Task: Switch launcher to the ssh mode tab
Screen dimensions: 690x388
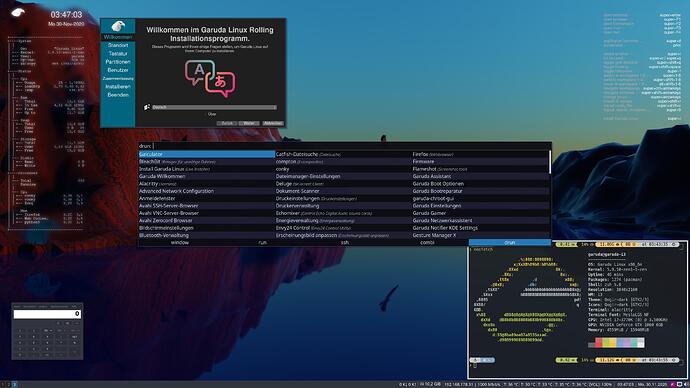Action: (x=345, y=242)
